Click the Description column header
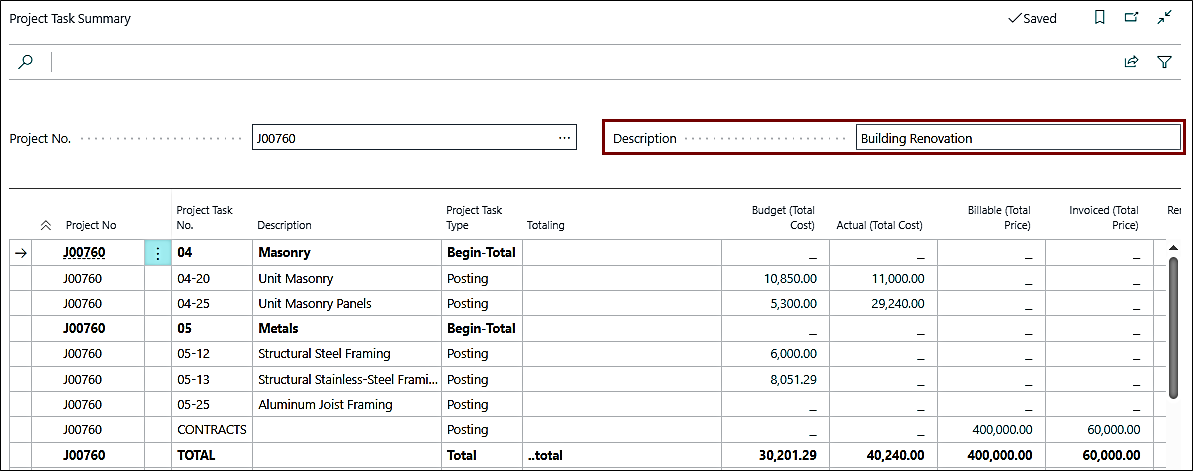1193x471 pixels. tap(284, 225)
